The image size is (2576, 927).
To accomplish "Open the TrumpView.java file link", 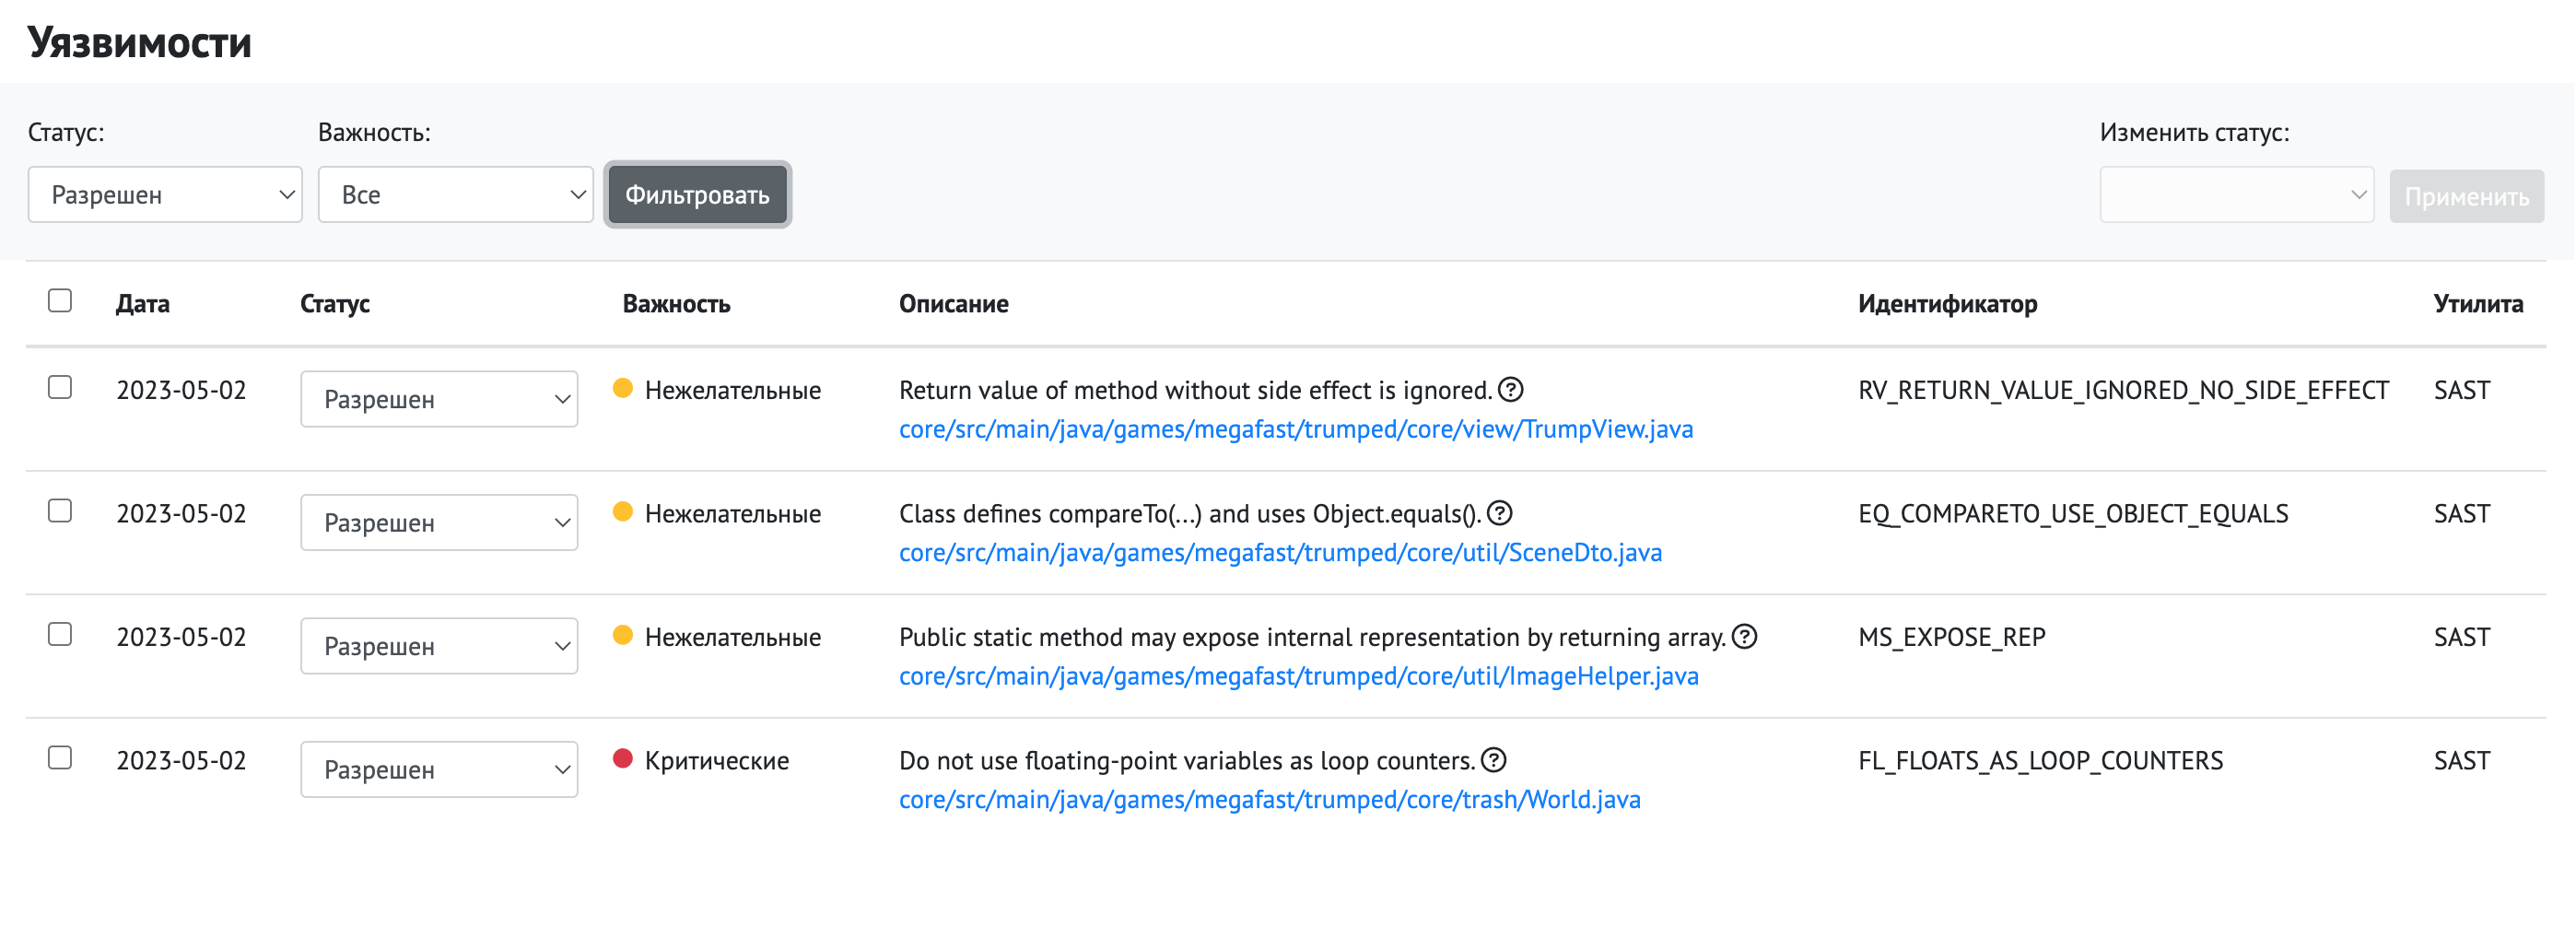I will pos(1295,430).
